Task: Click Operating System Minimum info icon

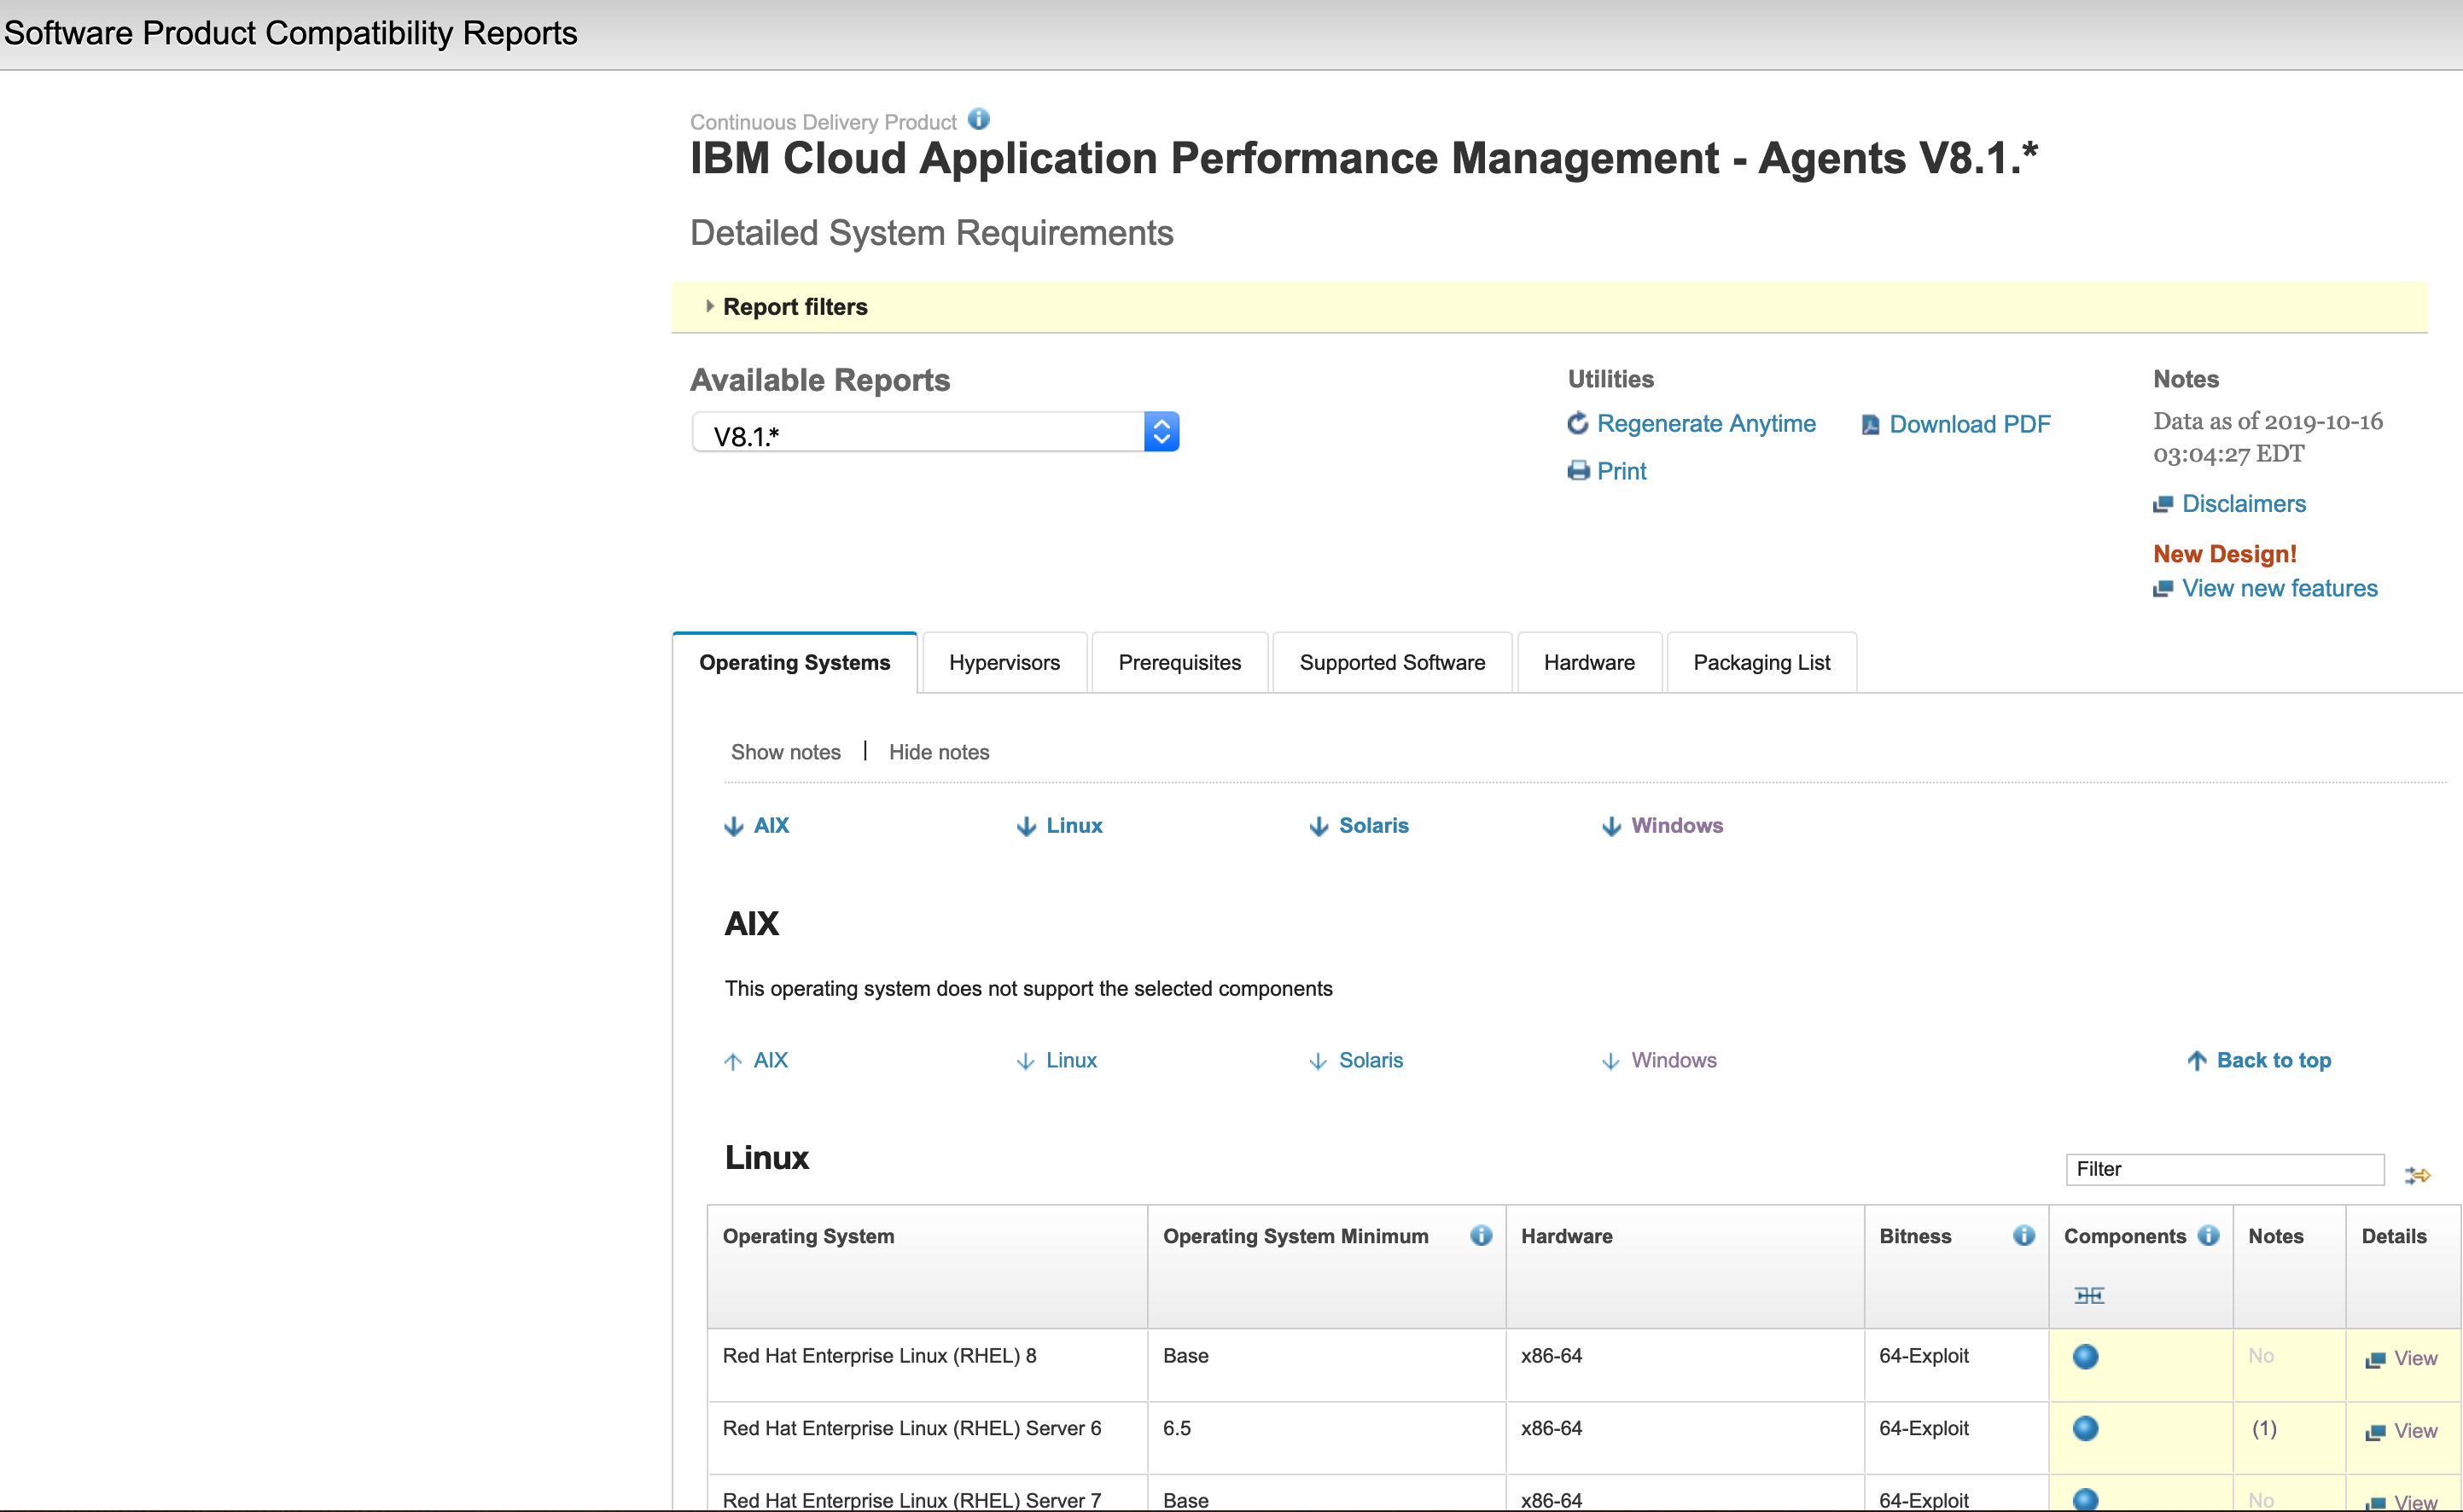Action: click(1480, 1235)
